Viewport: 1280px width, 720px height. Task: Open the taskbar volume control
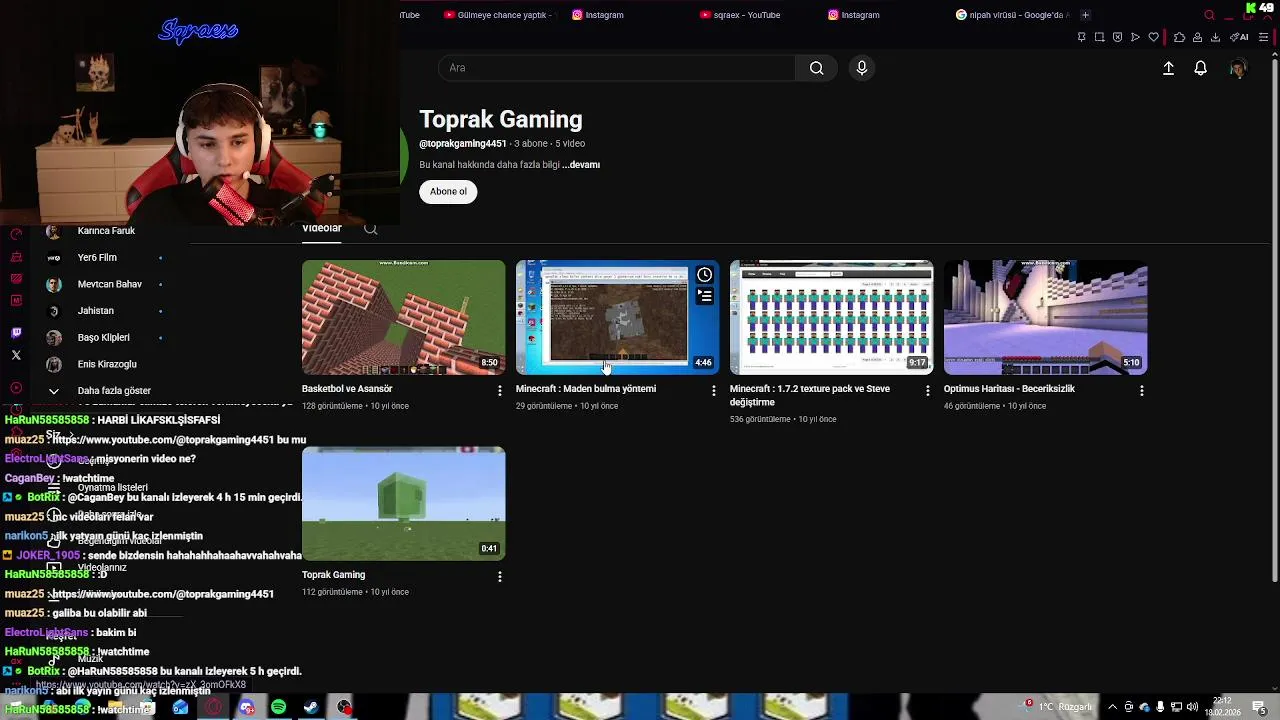(x=1192, y=707)
